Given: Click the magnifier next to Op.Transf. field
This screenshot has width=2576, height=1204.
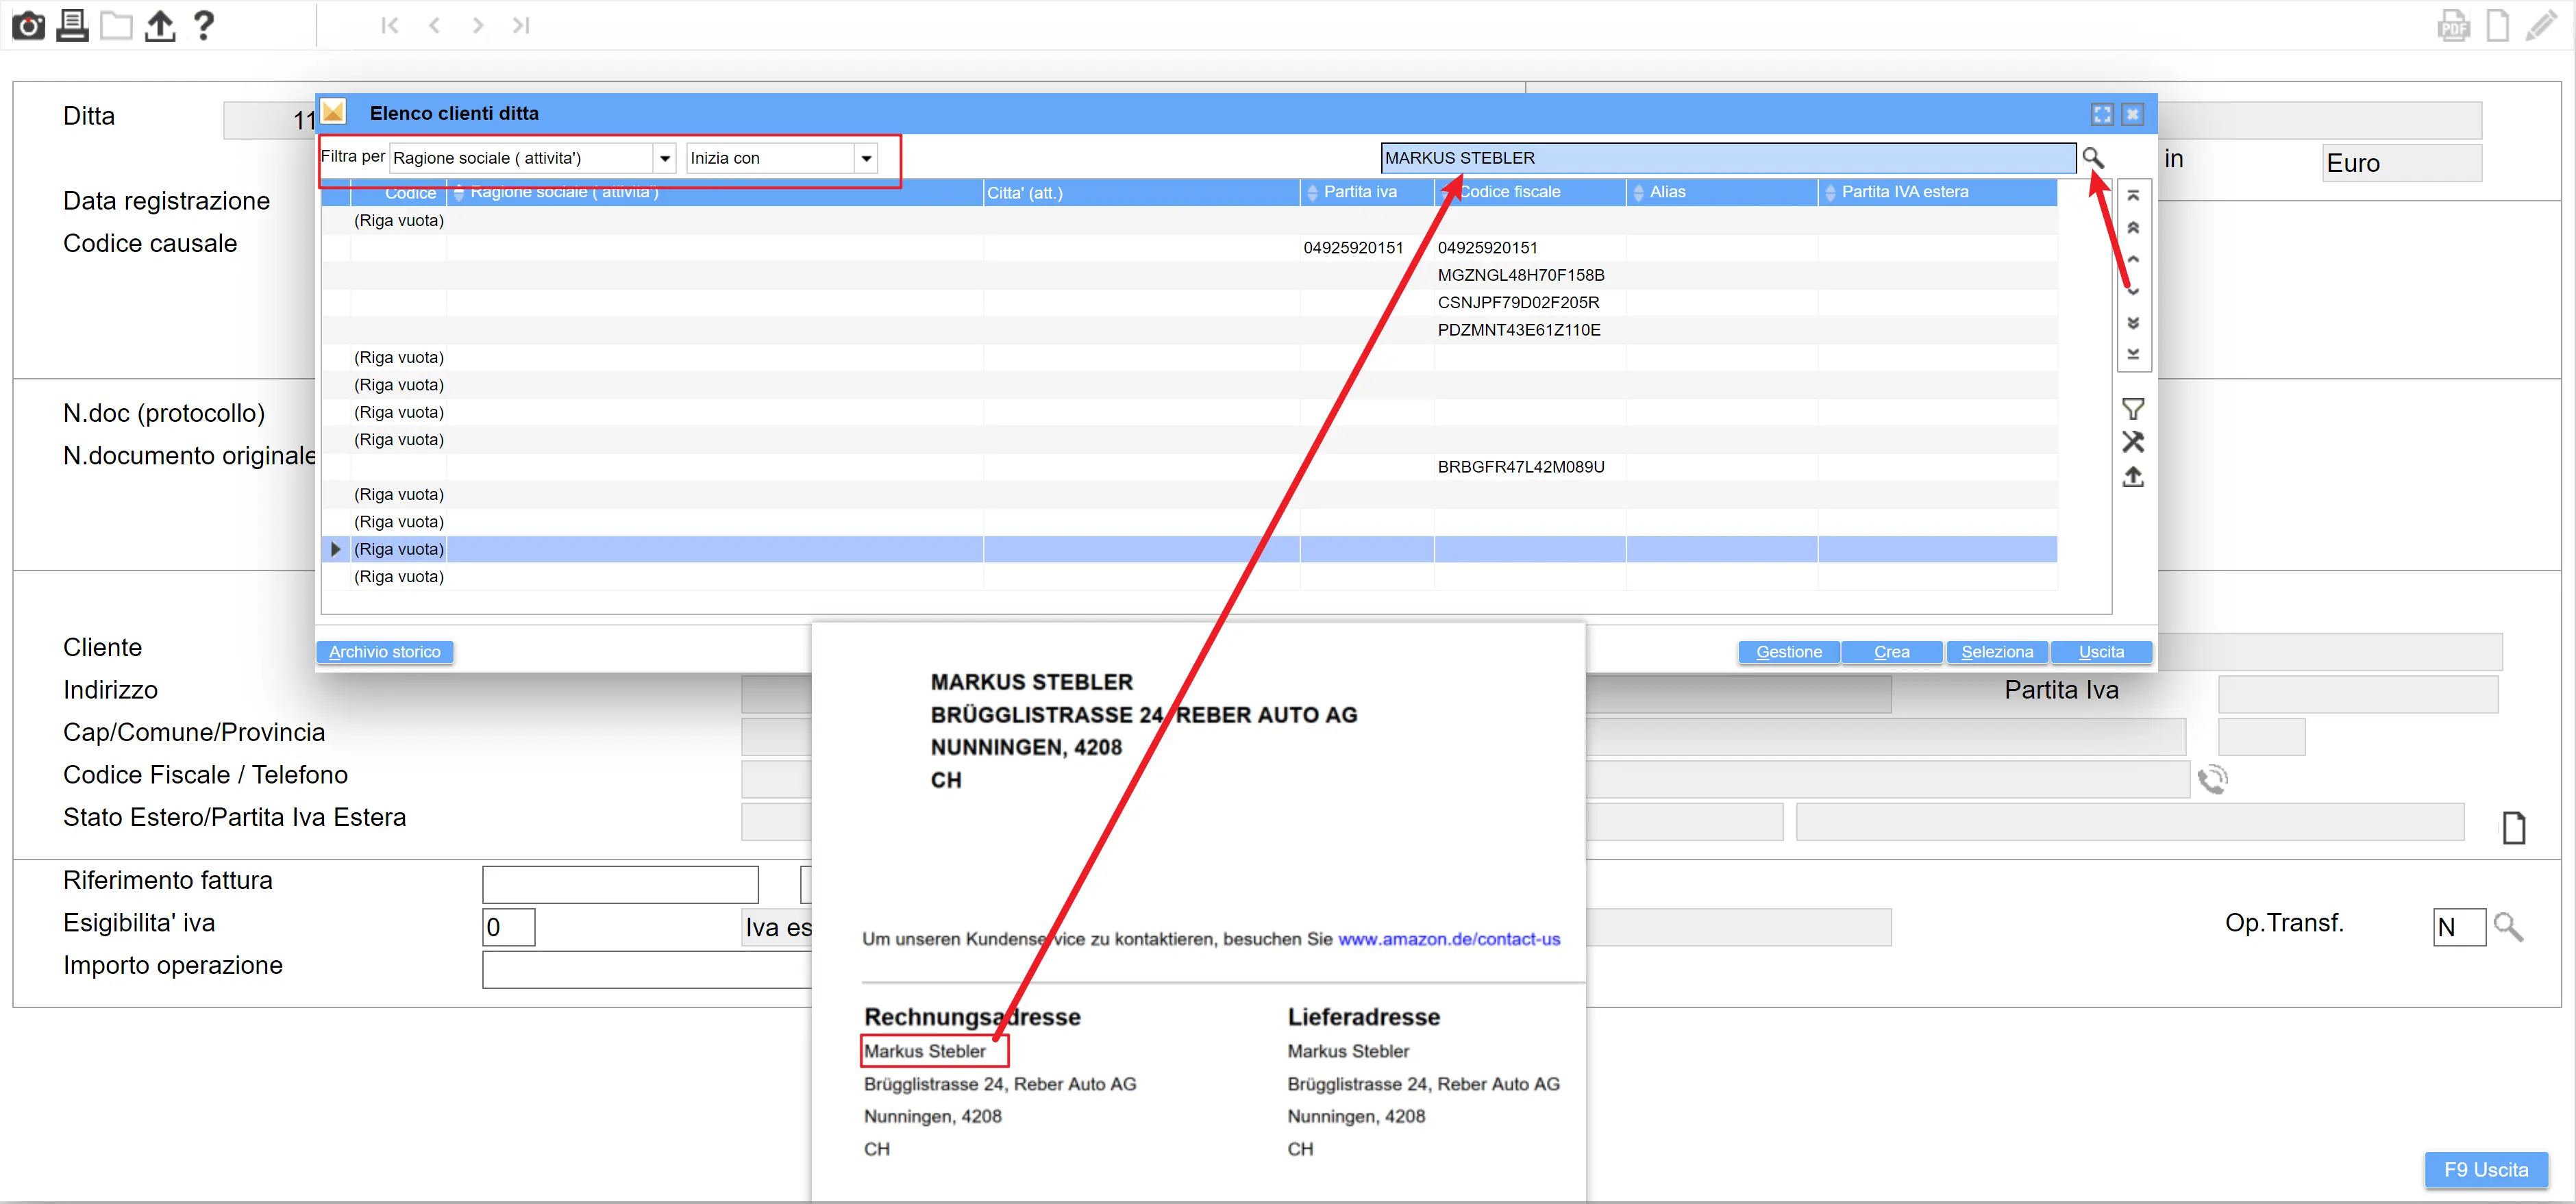Looking at the screenshot, I should pyautogui.click(x=2508, y=927).
